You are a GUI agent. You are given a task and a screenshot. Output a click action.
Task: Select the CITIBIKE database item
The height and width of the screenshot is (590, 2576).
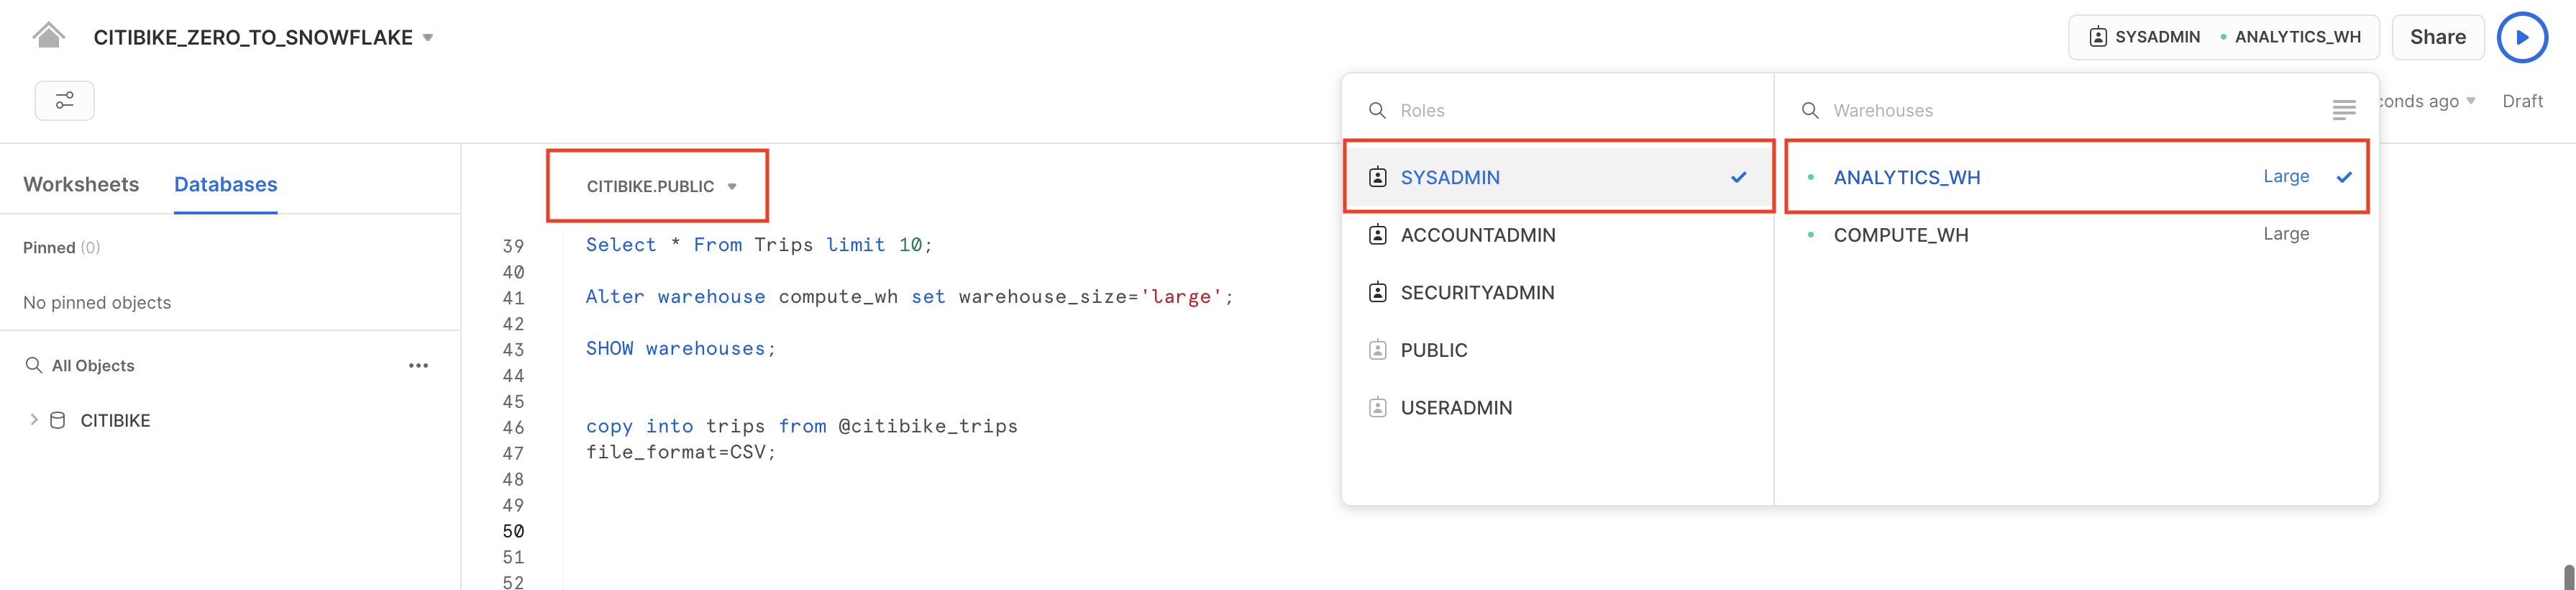pyautogui.click(x=115, y=420)
